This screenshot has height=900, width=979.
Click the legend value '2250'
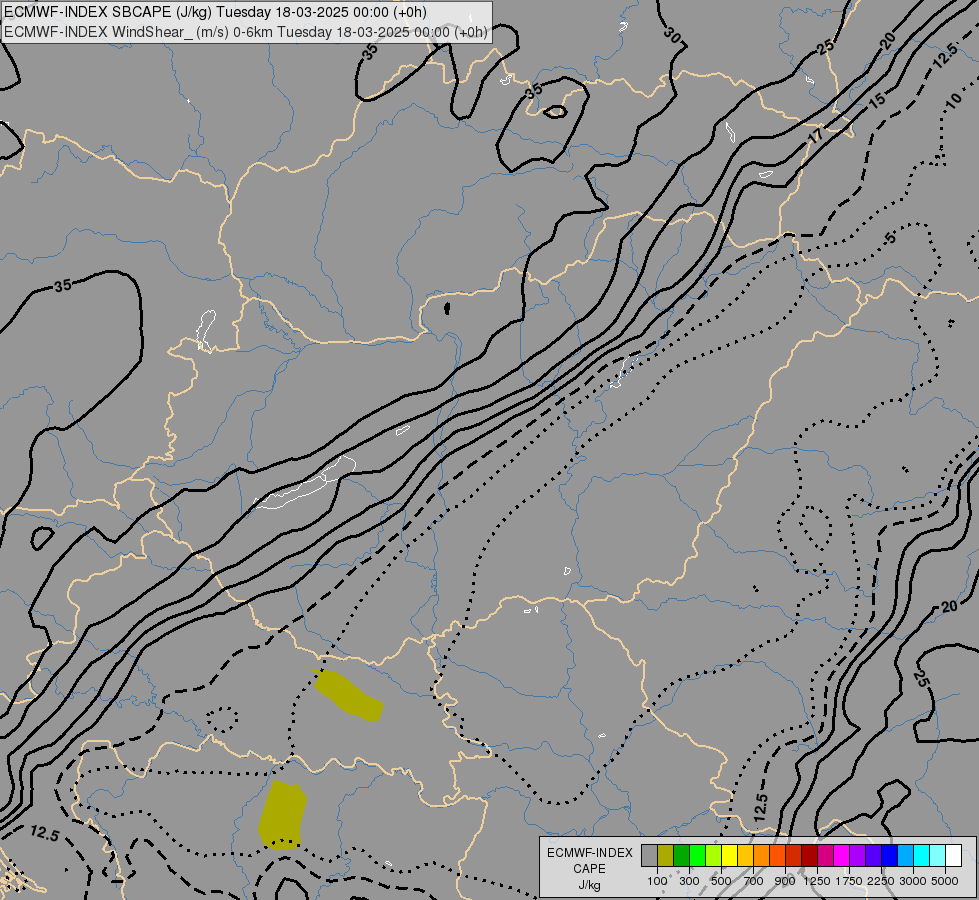pos(881,881)
